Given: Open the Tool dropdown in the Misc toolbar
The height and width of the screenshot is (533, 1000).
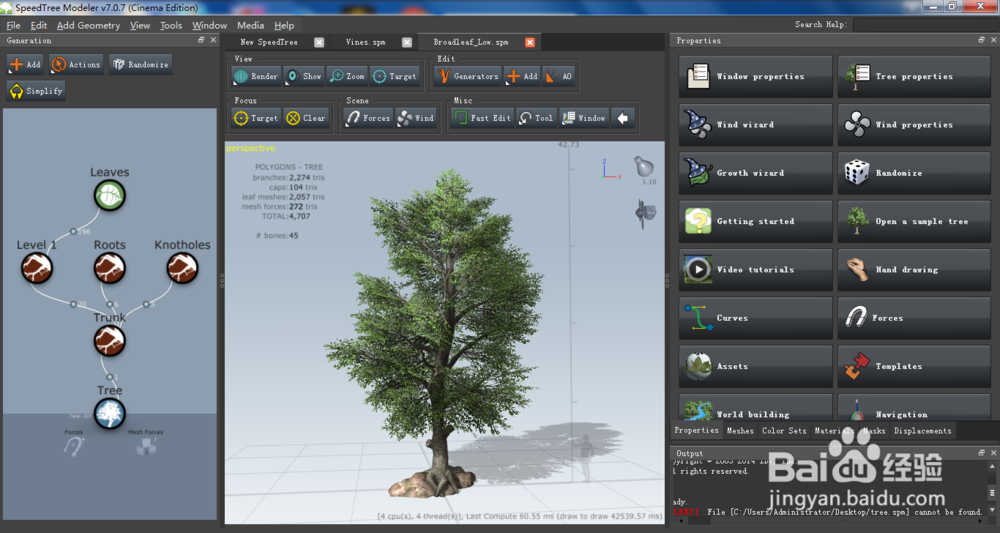Looking at the screenshot, I should click(x=536, y=118).
